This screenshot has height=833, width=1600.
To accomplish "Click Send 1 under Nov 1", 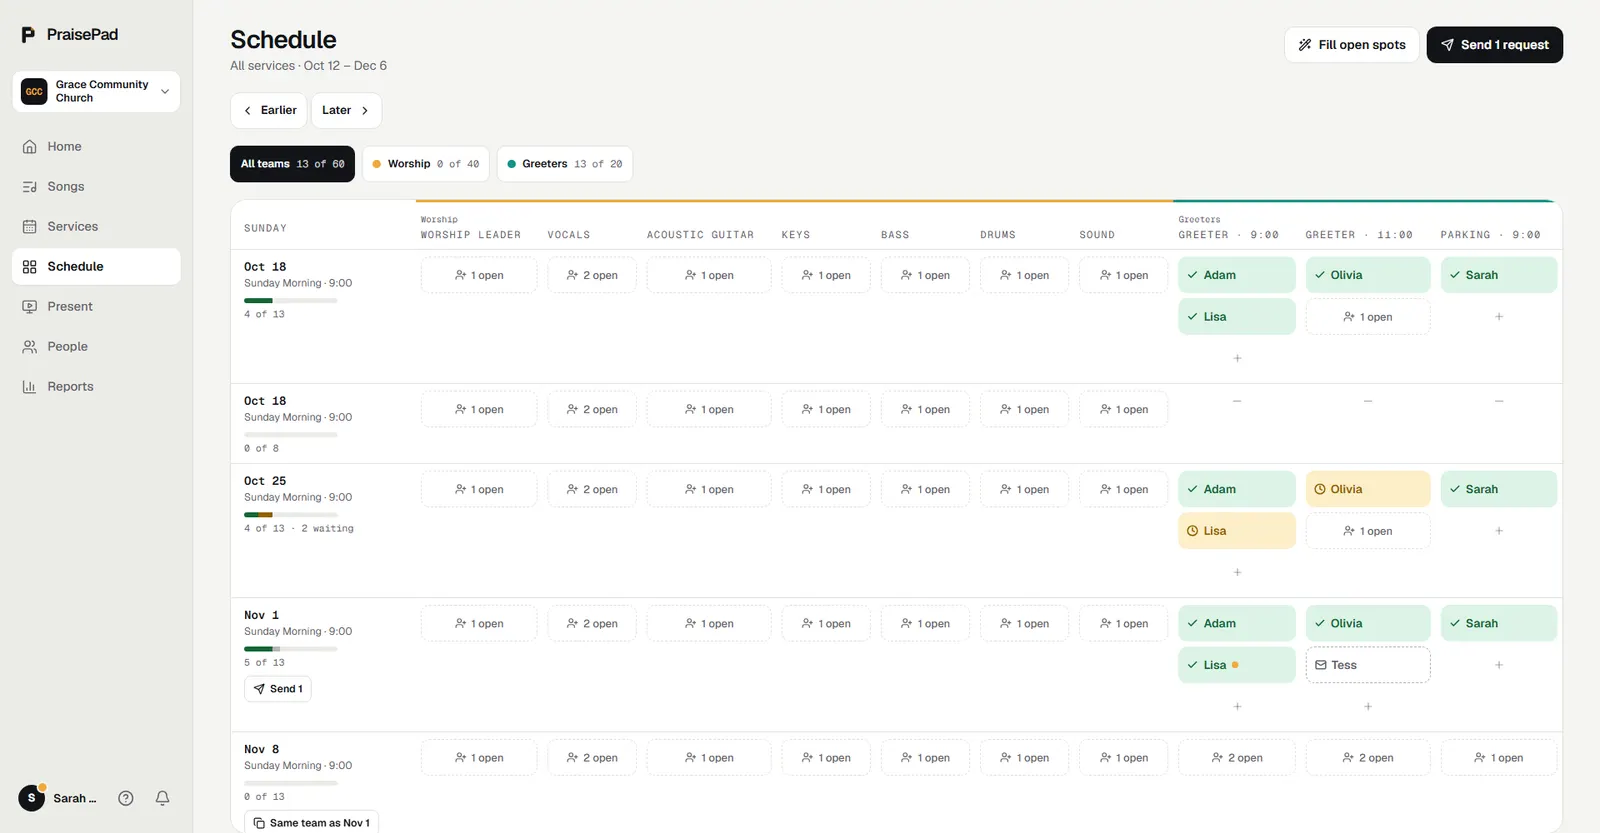I will 278,689.
